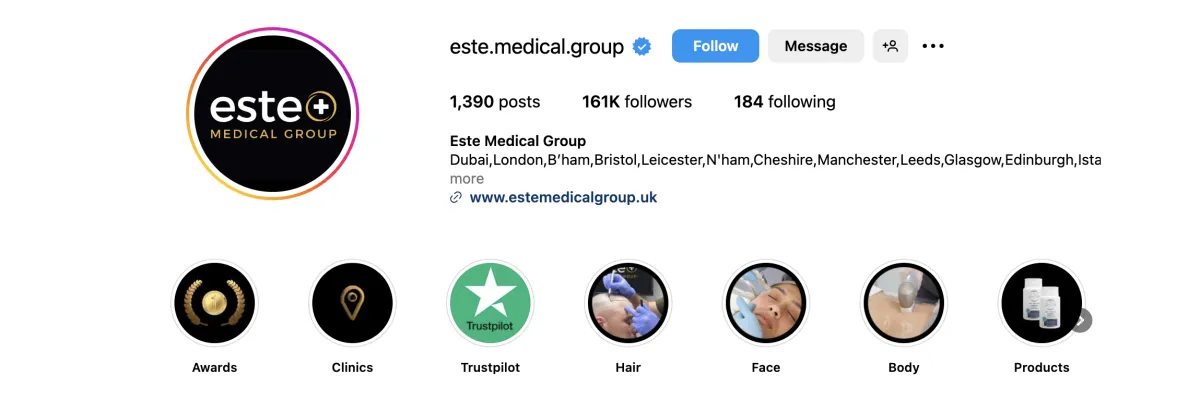The height and width of the screenshot is (412, 1200).
Task: Expand the bio with 'more'
Action: coord(467,179)
